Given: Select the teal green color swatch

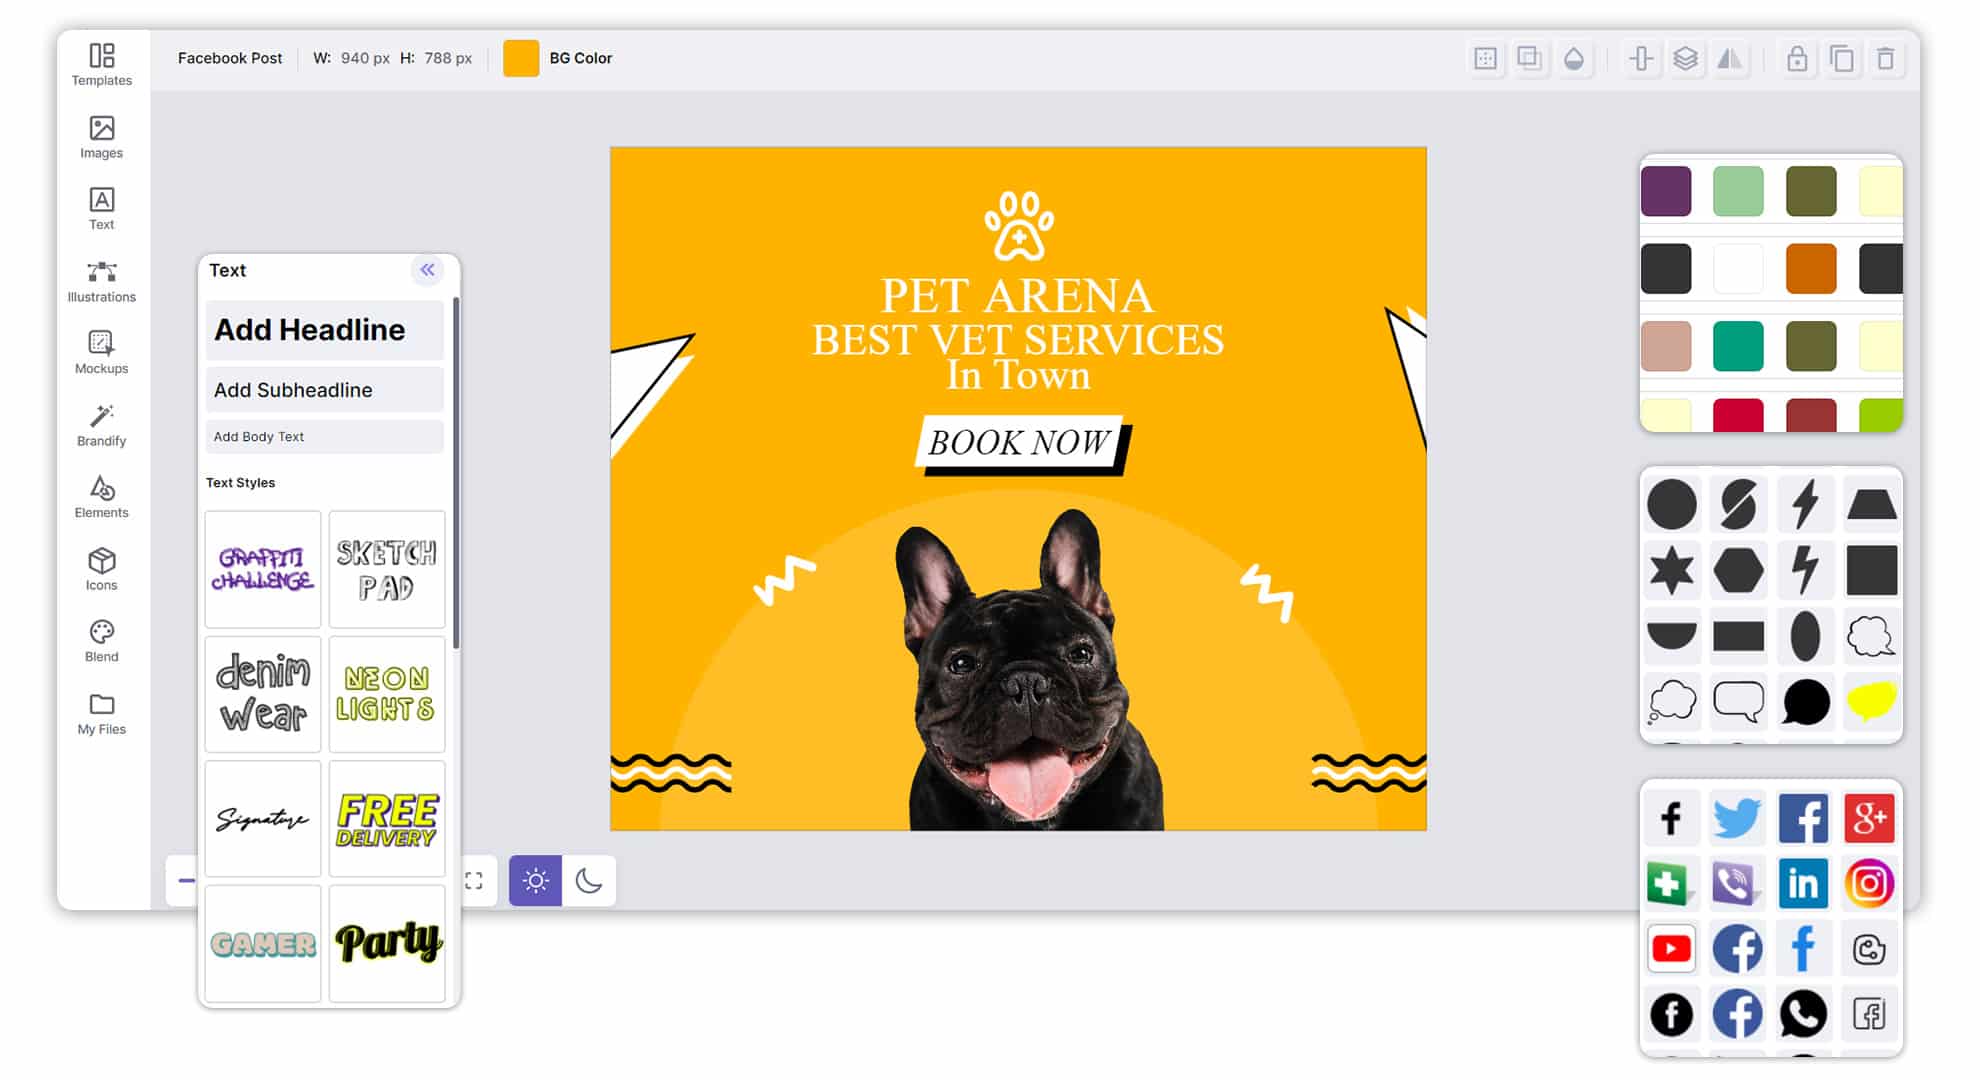Looking at the screenshot, I should coord(1737,346).
